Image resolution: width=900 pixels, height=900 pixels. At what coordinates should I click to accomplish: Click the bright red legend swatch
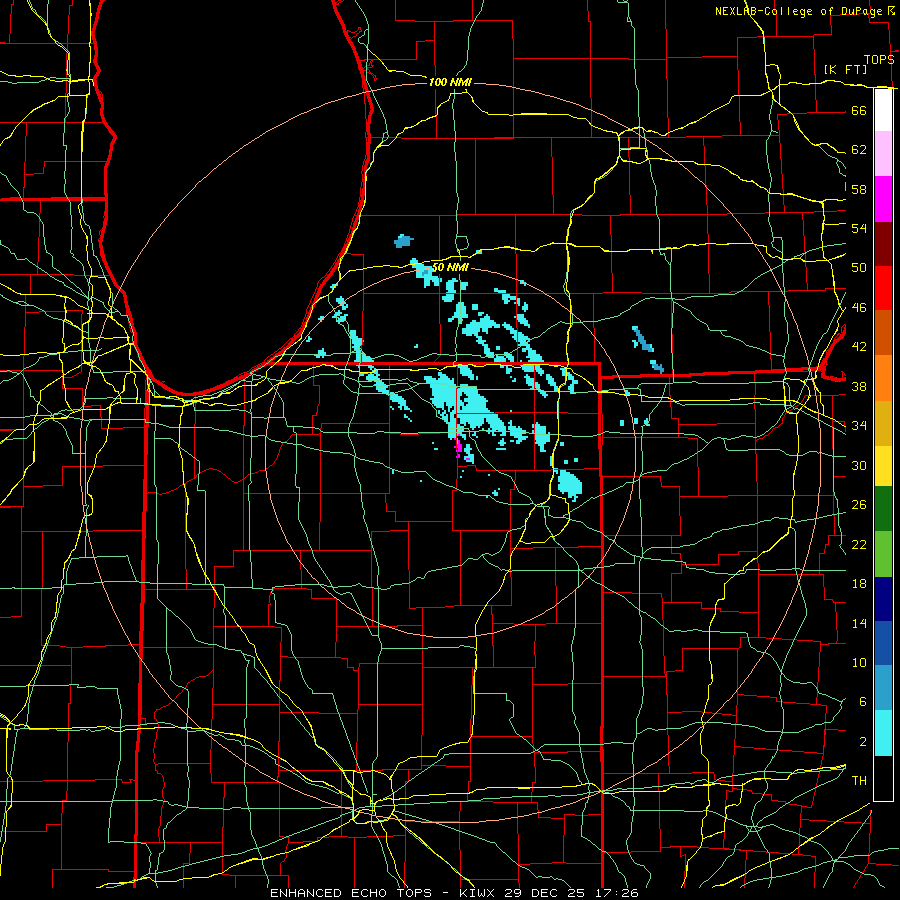tap(883, 288)
